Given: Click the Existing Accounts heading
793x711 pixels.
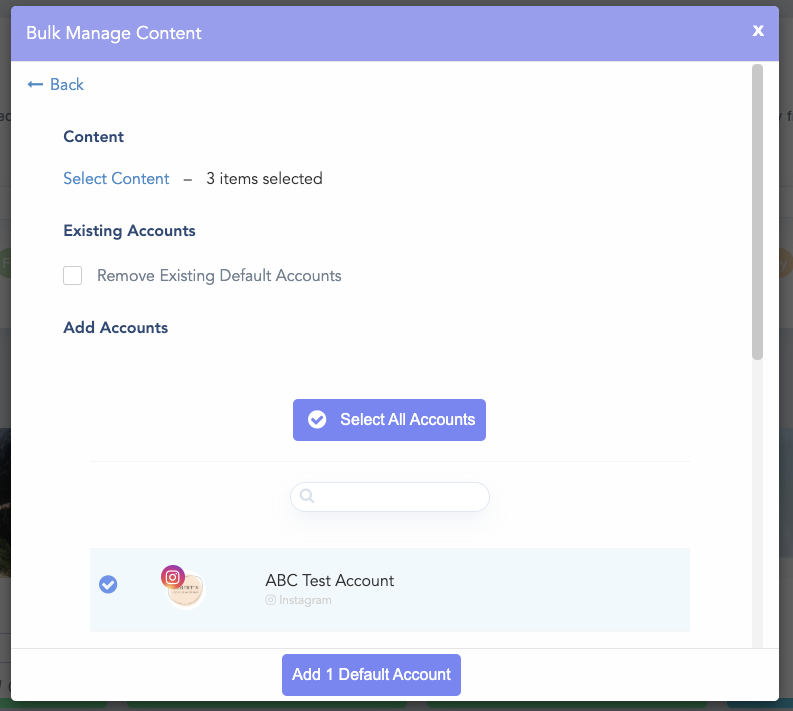Looking at the screenshot, I should [129, 231].
